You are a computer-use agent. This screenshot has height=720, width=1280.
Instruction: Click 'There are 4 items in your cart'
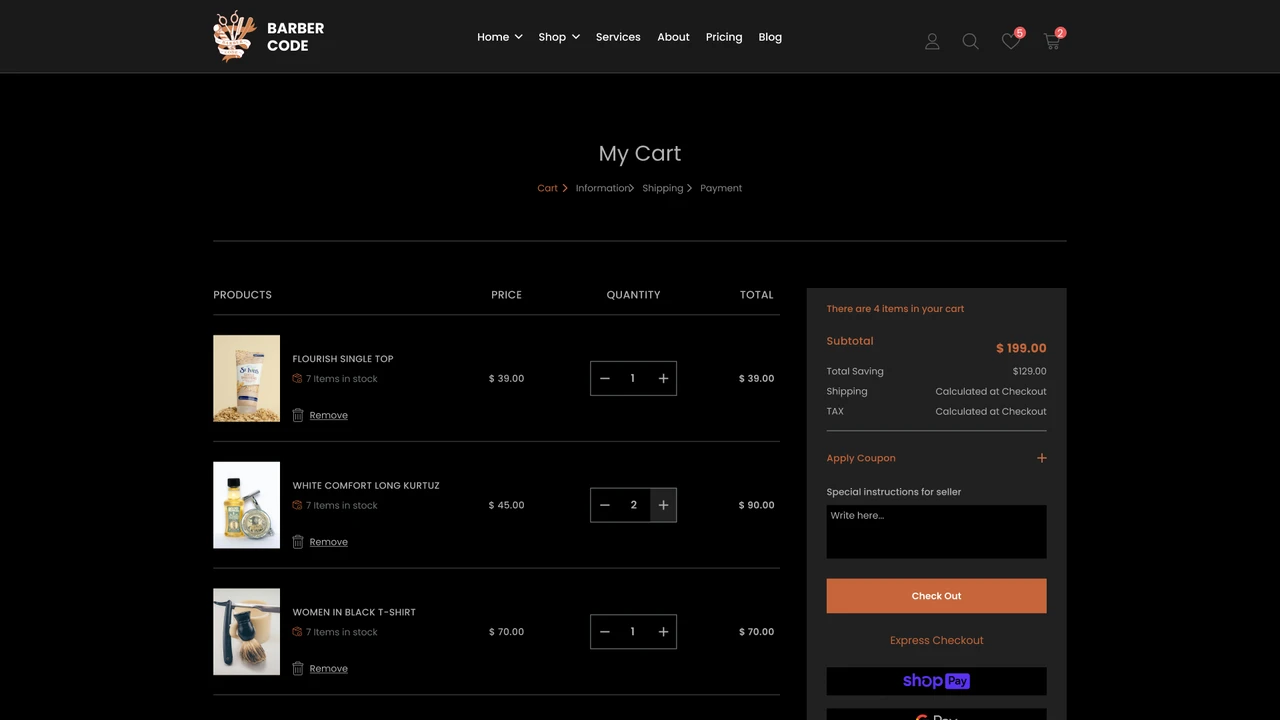(895, 309)
